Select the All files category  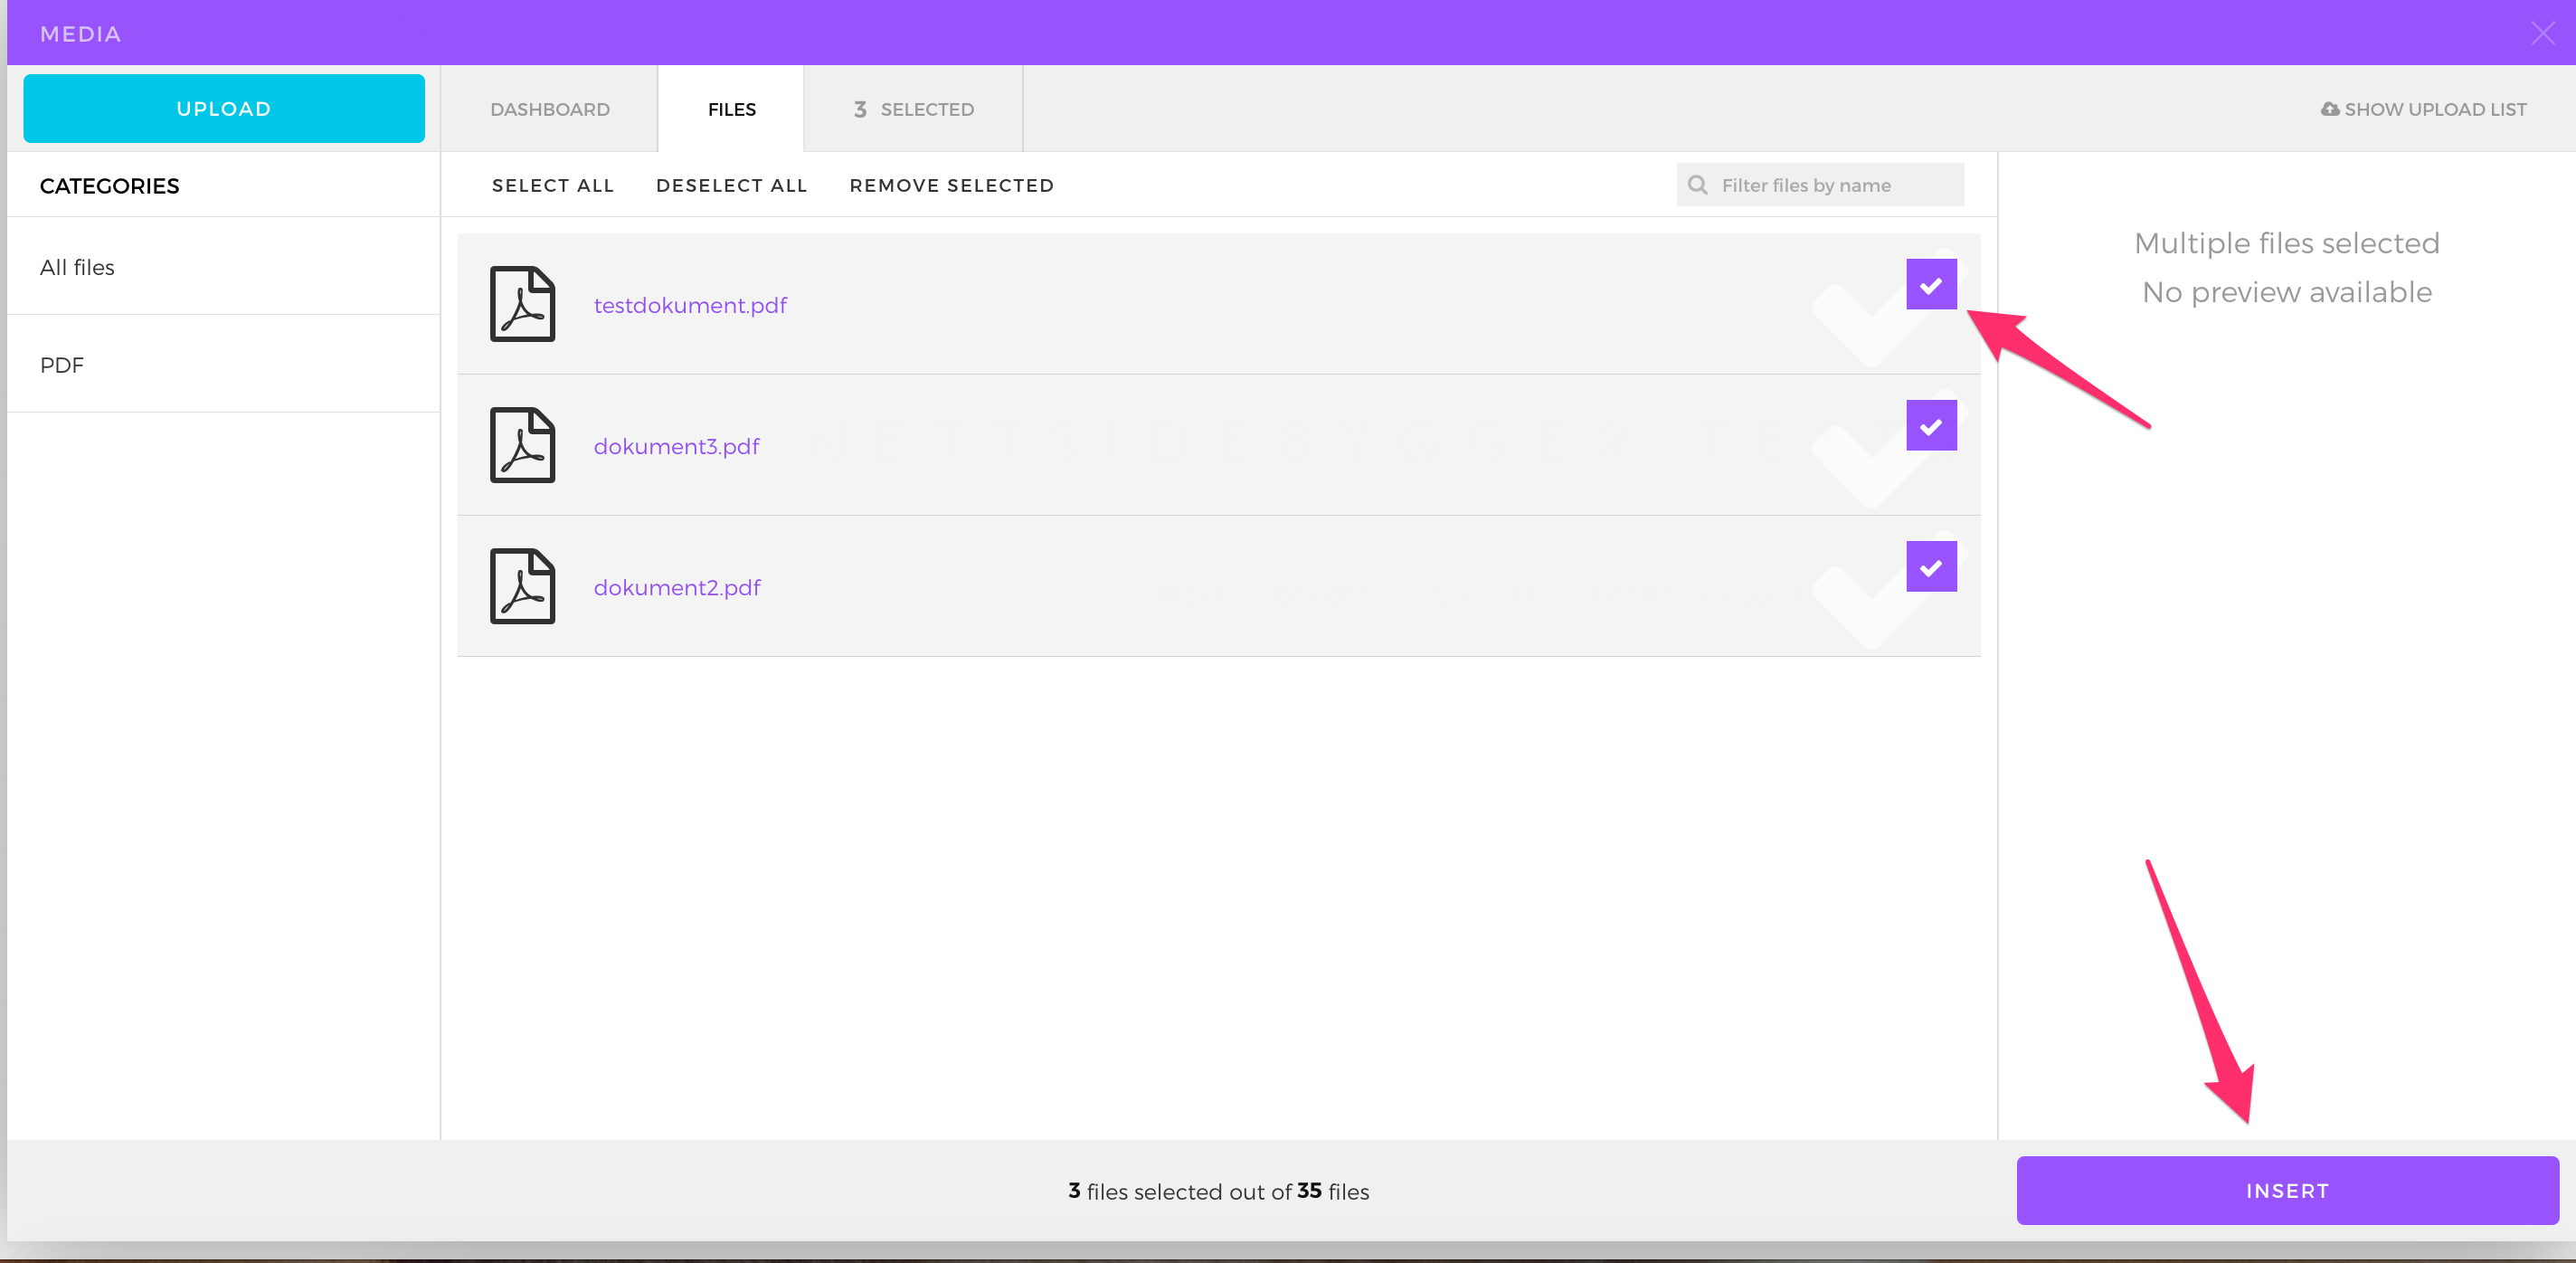(223, 266)
